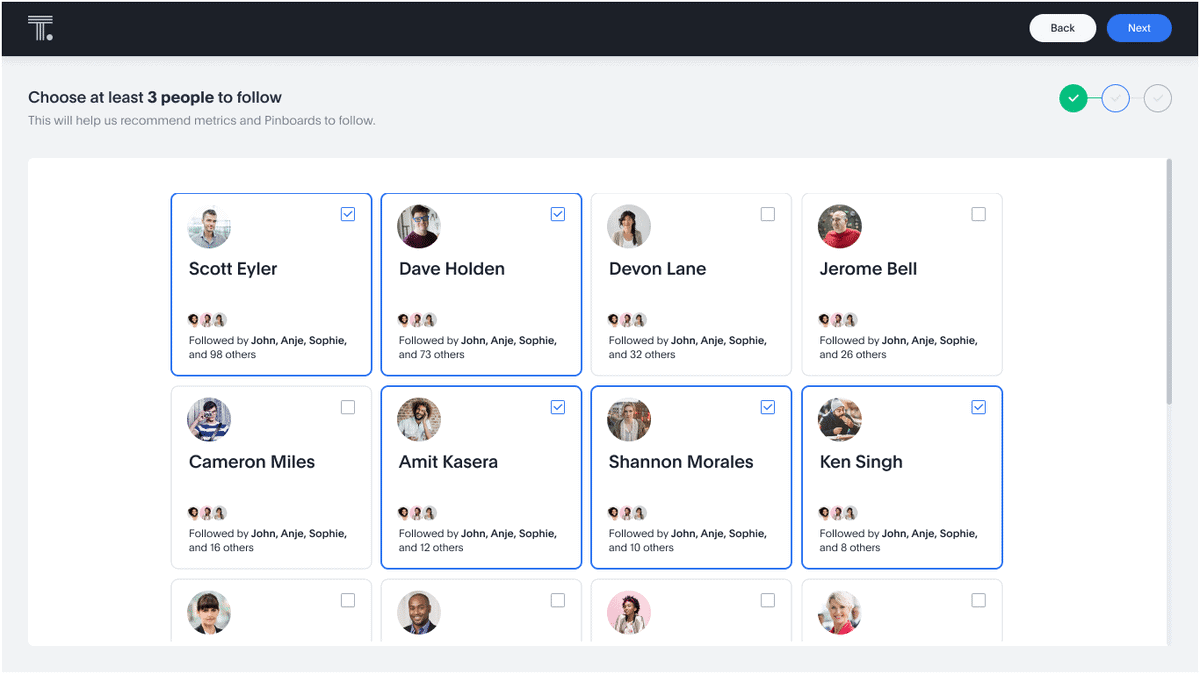Click Cameron Miles' profile photo
Screen dimensions: 1200x674
click(209, 420)
